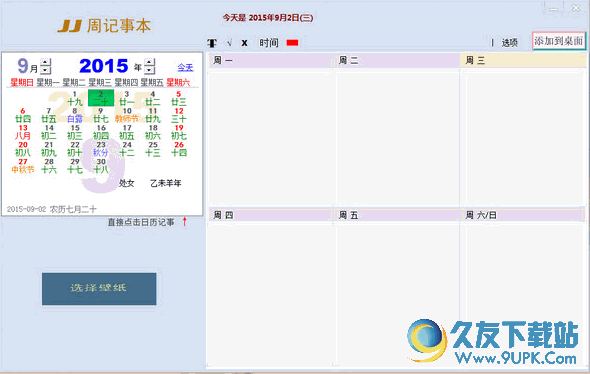Click the 周一 note header
Viewport: 590px width, 374px height.
point(271,61)
